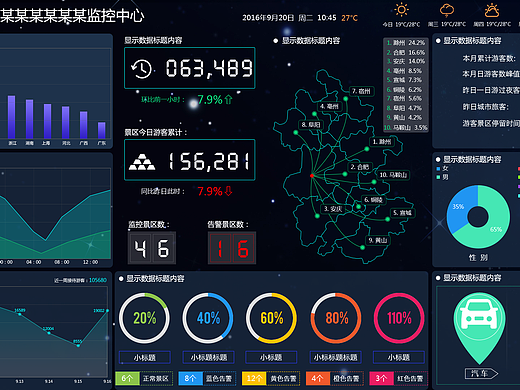Click the history clock icon beside 063,489
Image resolution: width=520 pixels, height=390 pixels.
click(141, 69)
